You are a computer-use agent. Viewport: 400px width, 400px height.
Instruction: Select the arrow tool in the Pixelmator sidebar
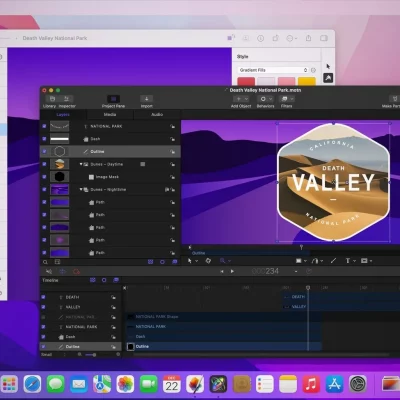tap(328, 66)
